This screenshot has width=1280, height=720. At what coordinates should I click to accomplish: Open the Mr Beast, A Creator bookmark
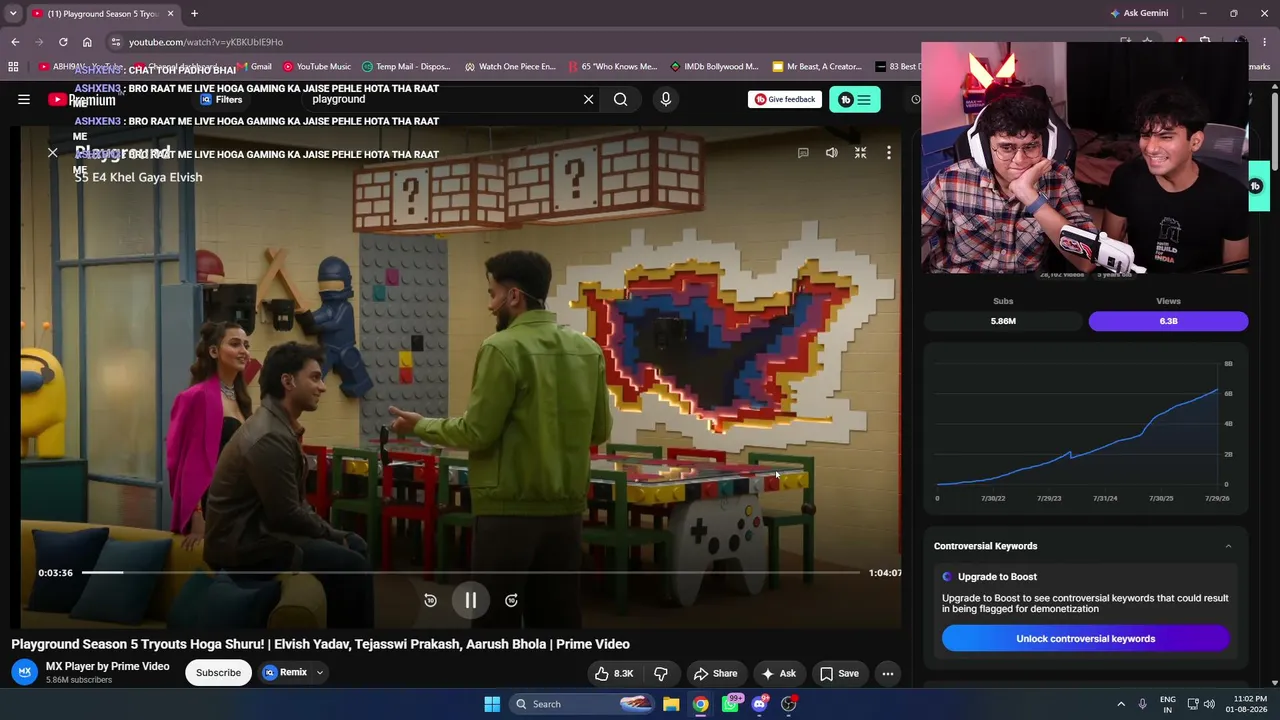point(817,67)
